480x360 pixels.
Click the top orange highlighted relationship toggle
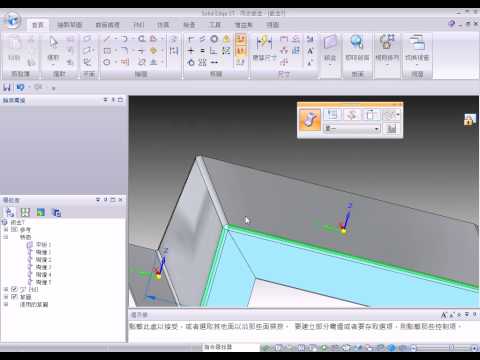[241, 39]
